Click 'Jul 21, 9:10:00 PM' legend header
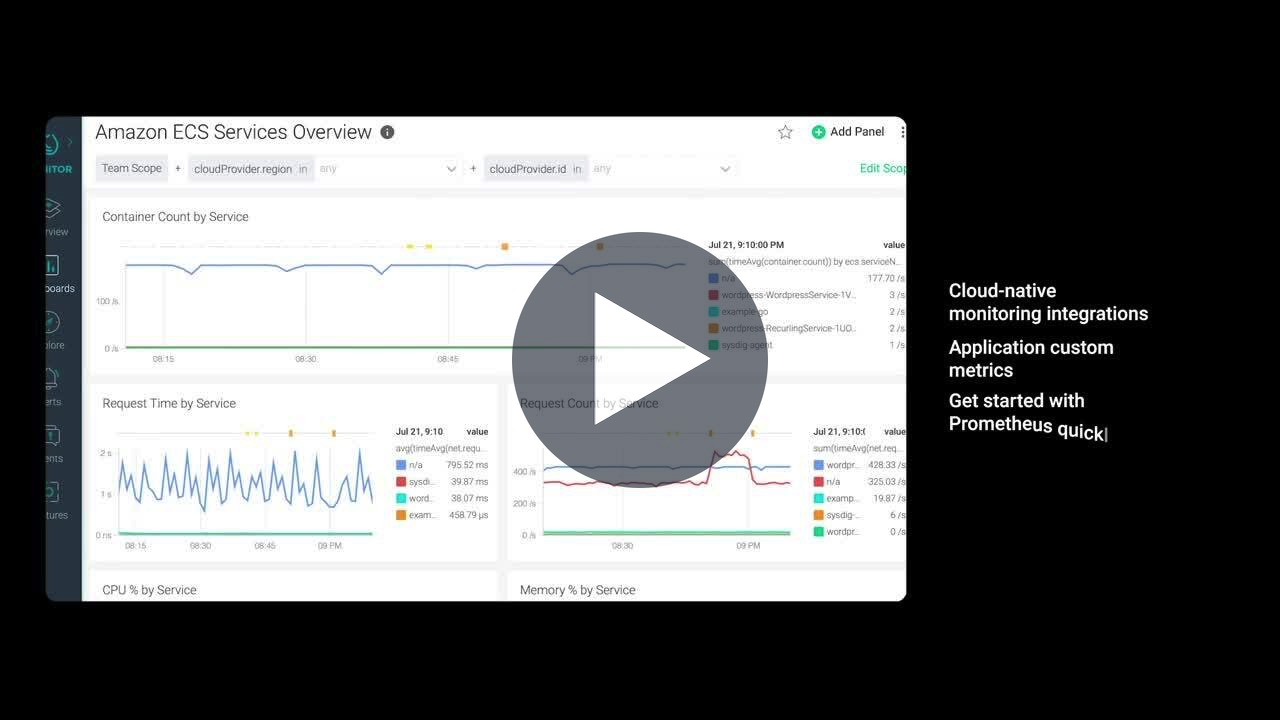This screenshot has height=720, width=1280. (x=746, y=245)
